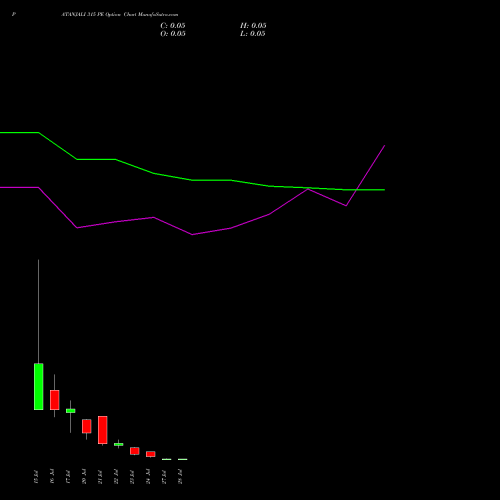
Task: Click the low value 'L: 0.05'
Action: (253, 34)
